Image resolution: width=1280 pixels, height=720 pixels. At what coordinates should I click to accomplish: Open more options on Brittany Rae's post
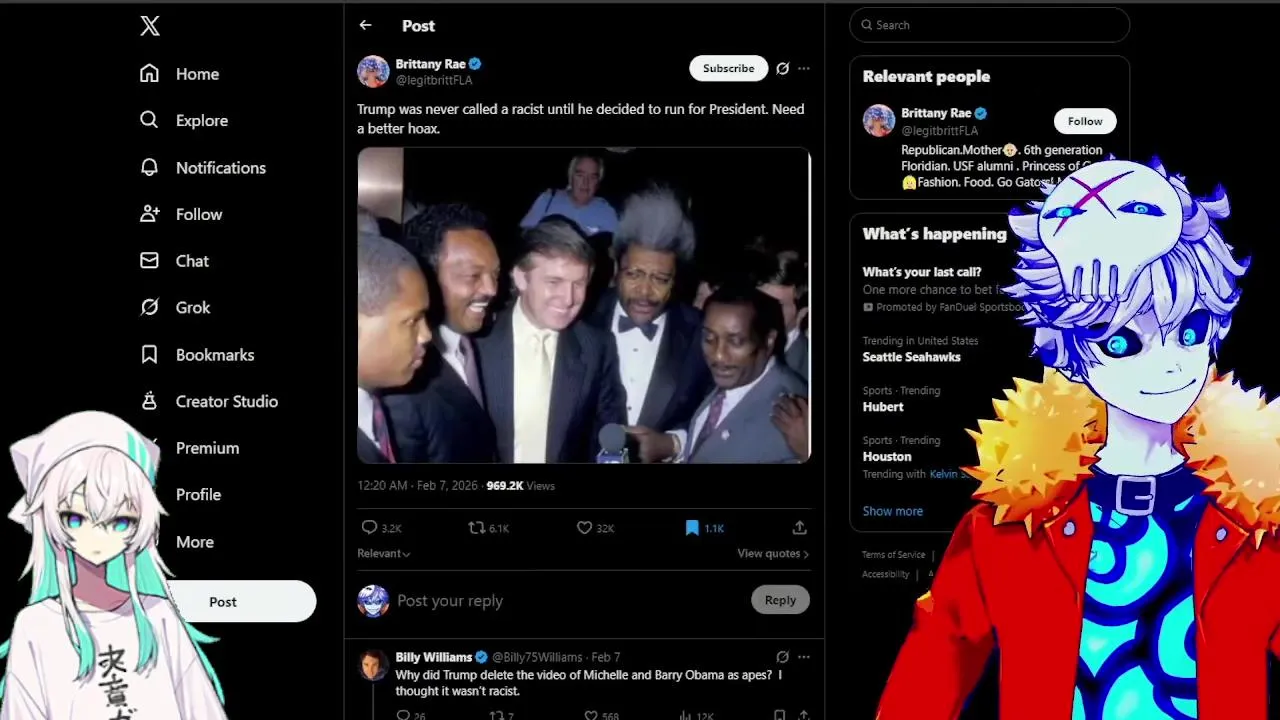point(804,68)
